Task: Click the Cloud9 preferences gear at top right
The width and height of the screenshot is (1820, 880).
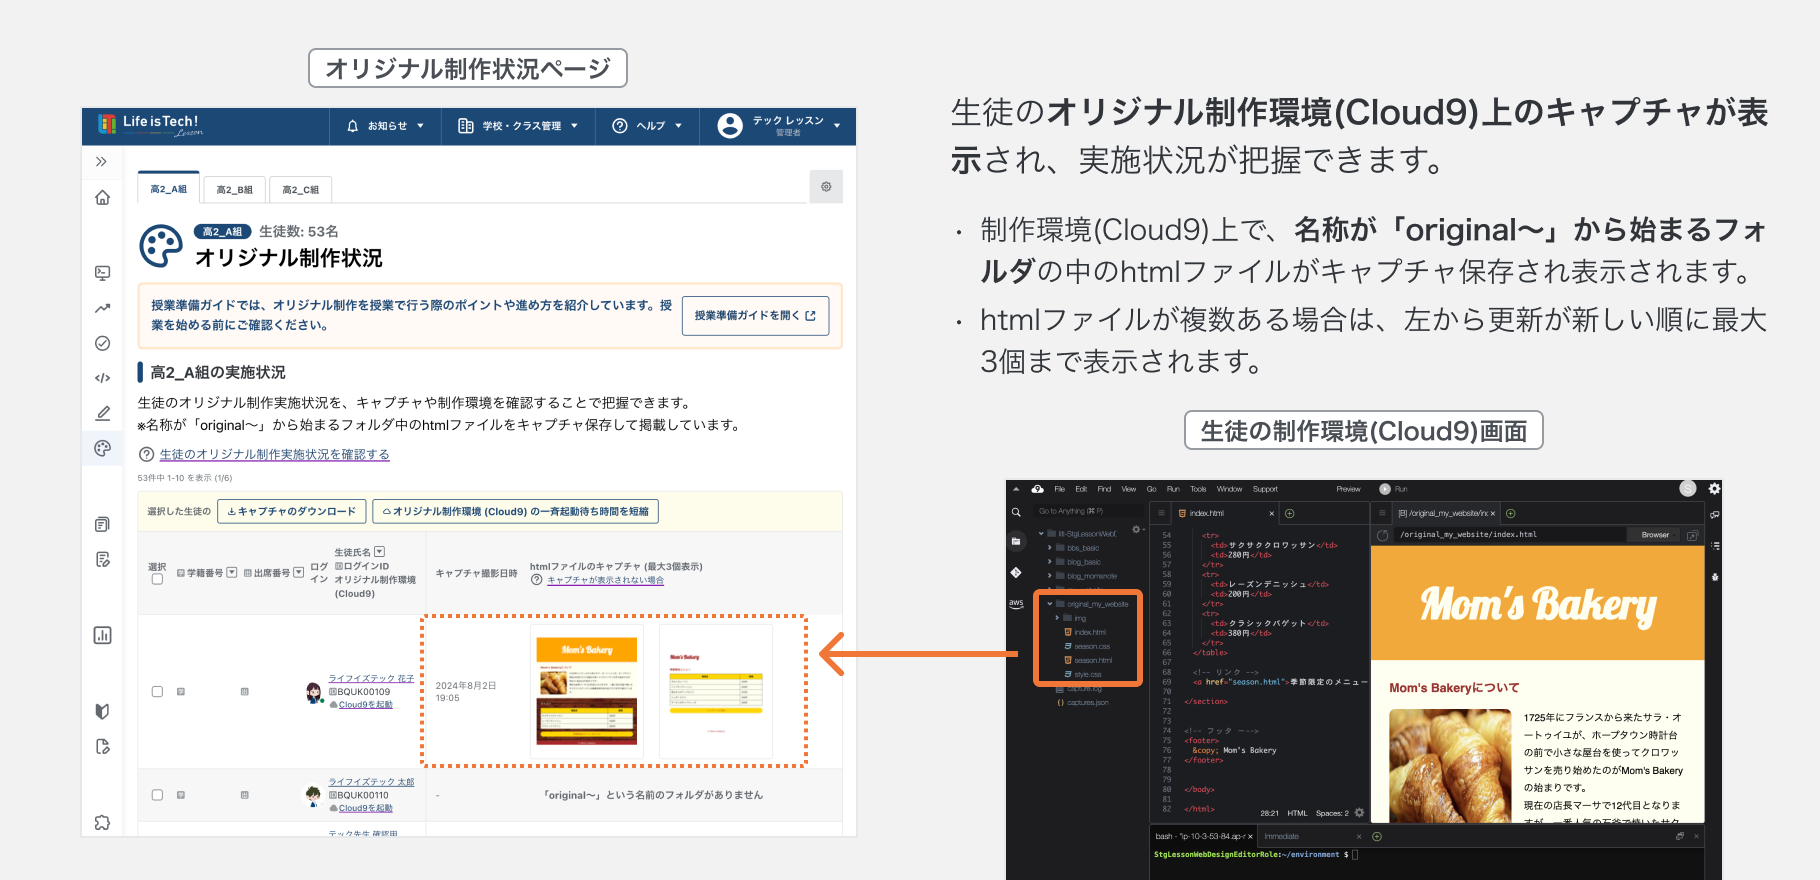Action: 1714,489
